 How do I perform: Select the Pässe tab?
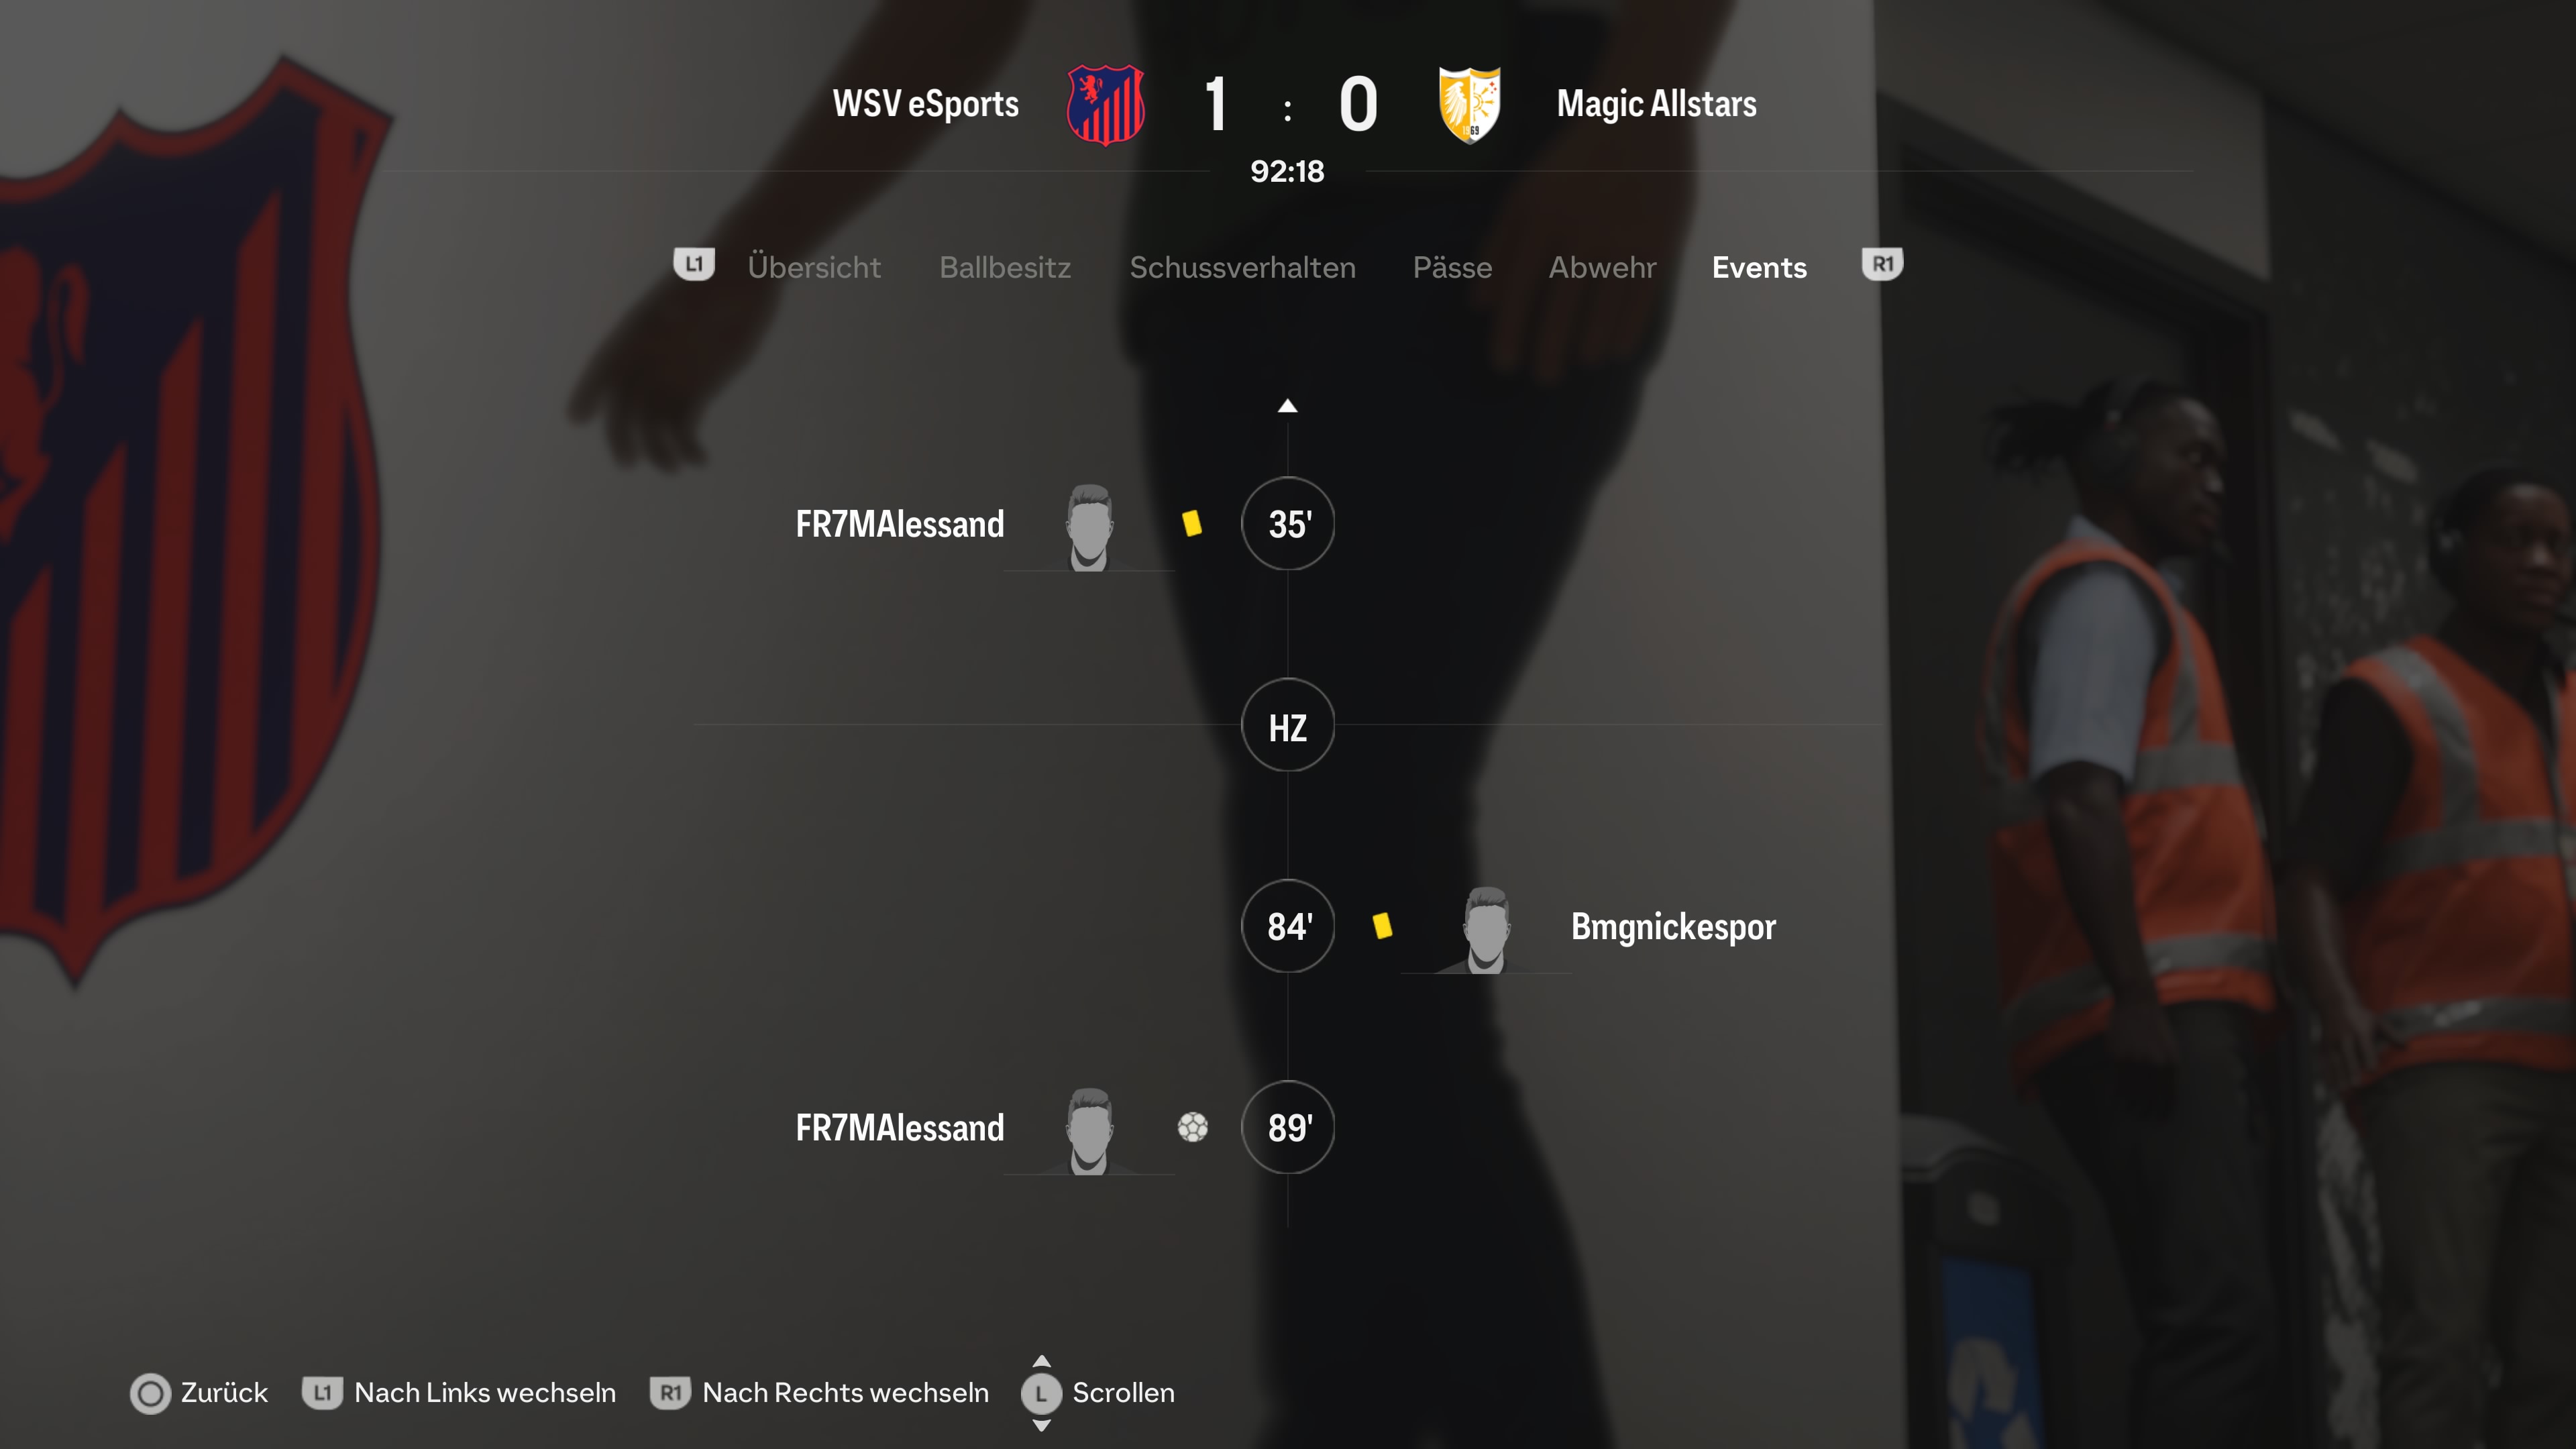[1452, 267]
